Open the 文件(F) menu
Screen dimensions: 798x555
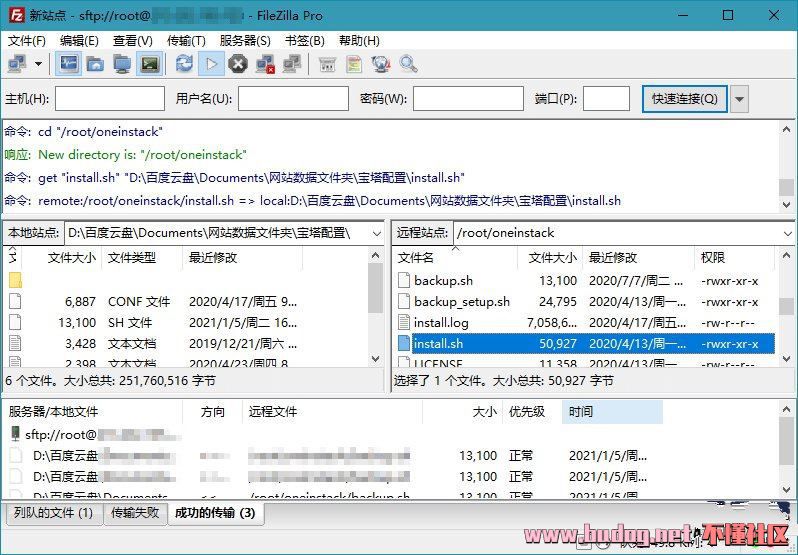(x=26, y=41)
